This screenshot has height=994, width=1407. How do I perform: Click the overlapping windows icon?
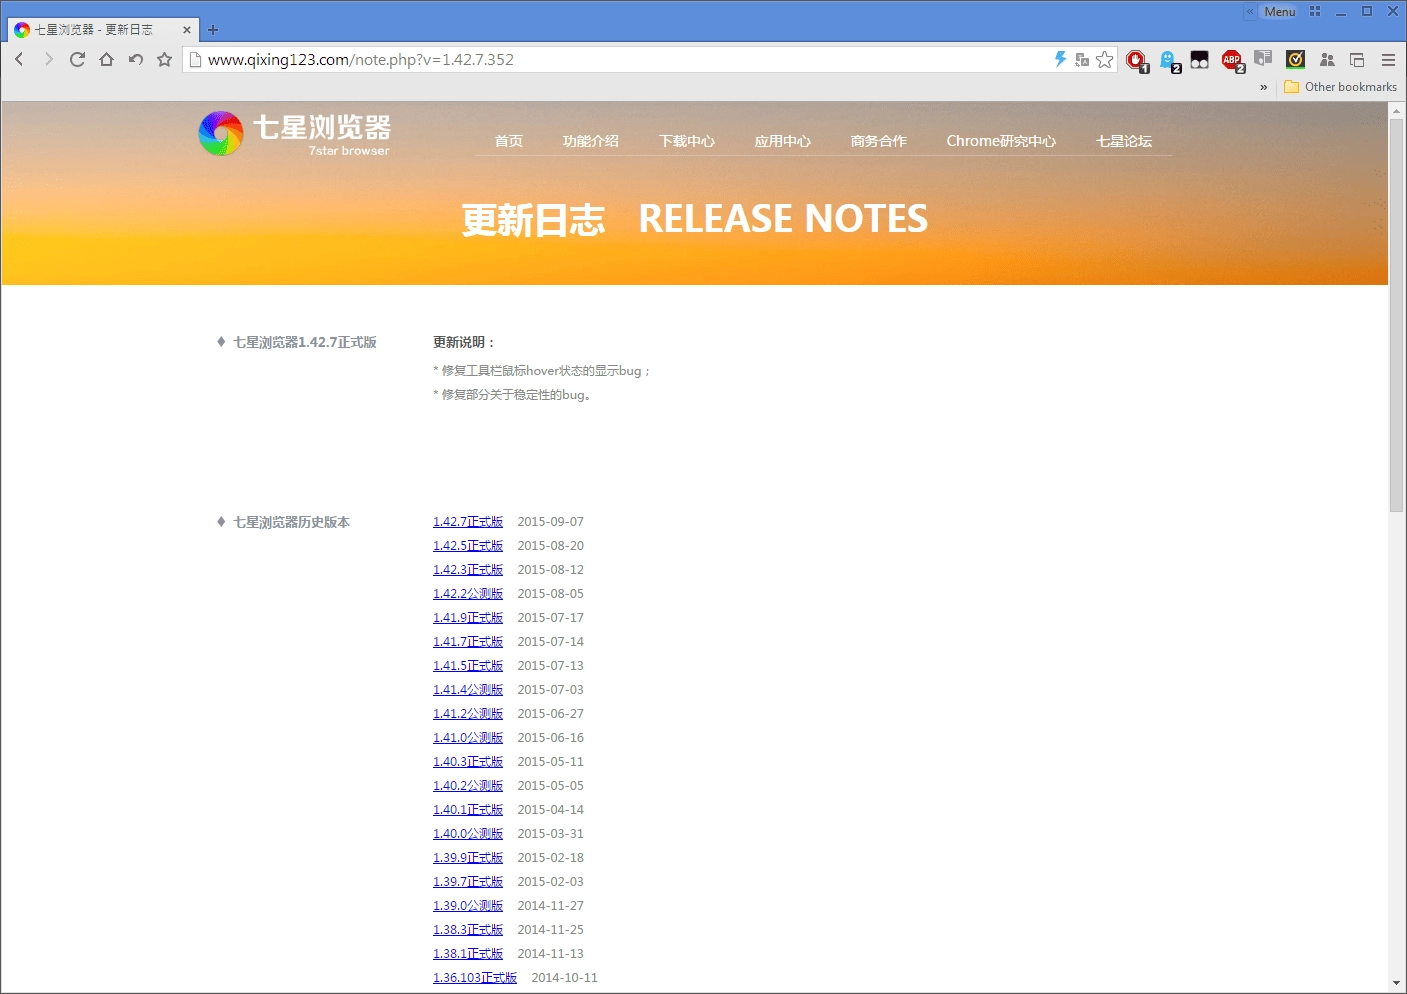[1357, 60]
